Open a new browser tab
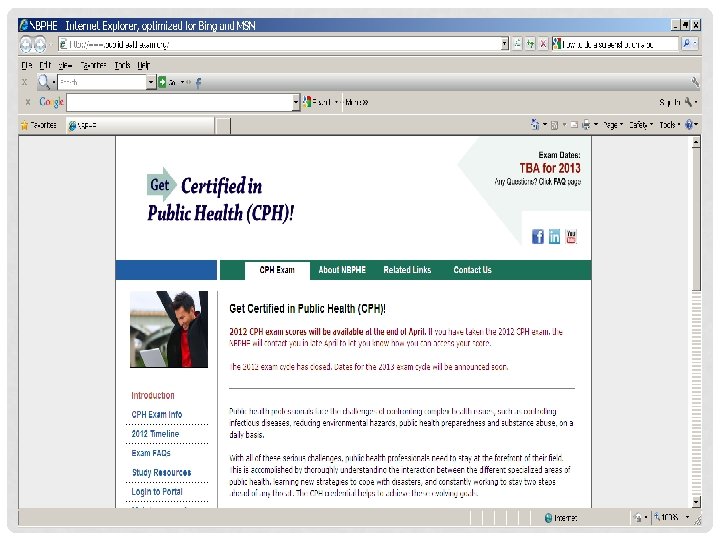Image resolution: width=720 pixels, height=540 pixels. [x=223, y=125]
